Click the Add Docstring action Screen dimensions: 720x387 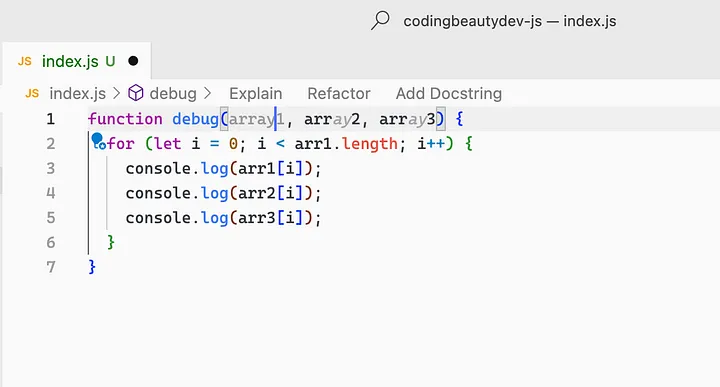[449, 94]
